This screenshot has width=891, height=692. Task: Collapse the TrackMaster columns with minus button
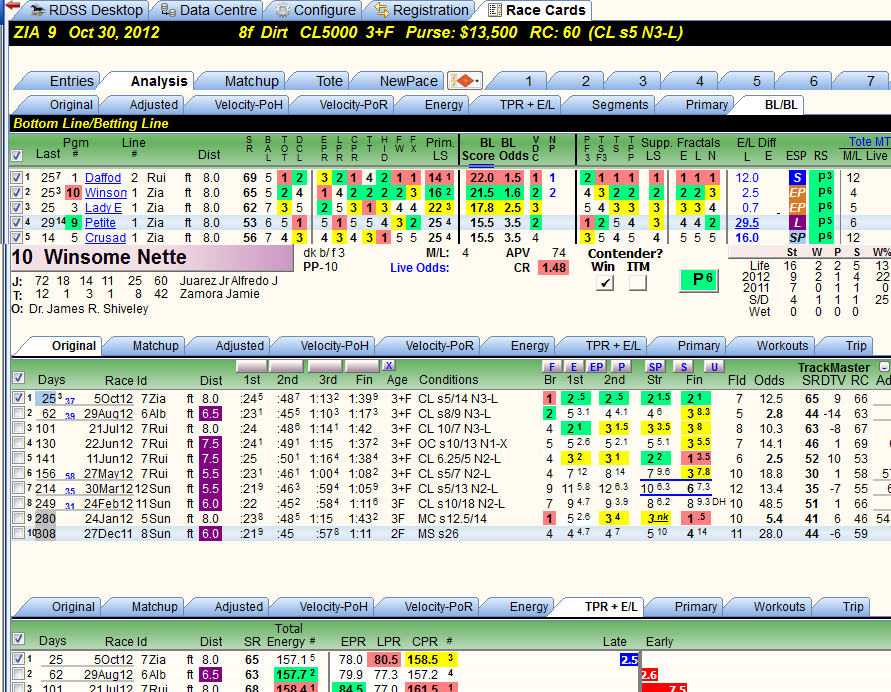[x=884, y=367]
